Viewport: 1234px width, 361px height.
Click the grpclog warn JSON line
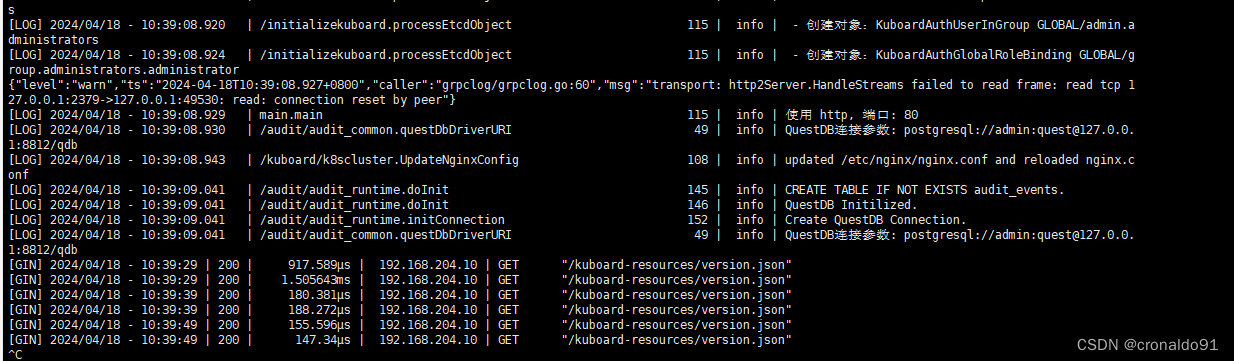pyautogui.click(x=570, y=92)
